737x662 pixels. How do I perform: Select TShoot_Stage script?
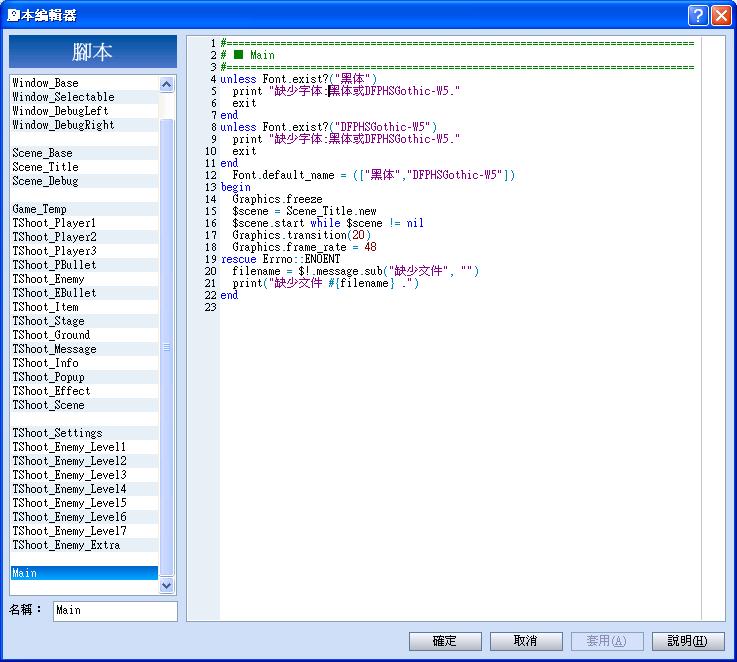(84, 322)
